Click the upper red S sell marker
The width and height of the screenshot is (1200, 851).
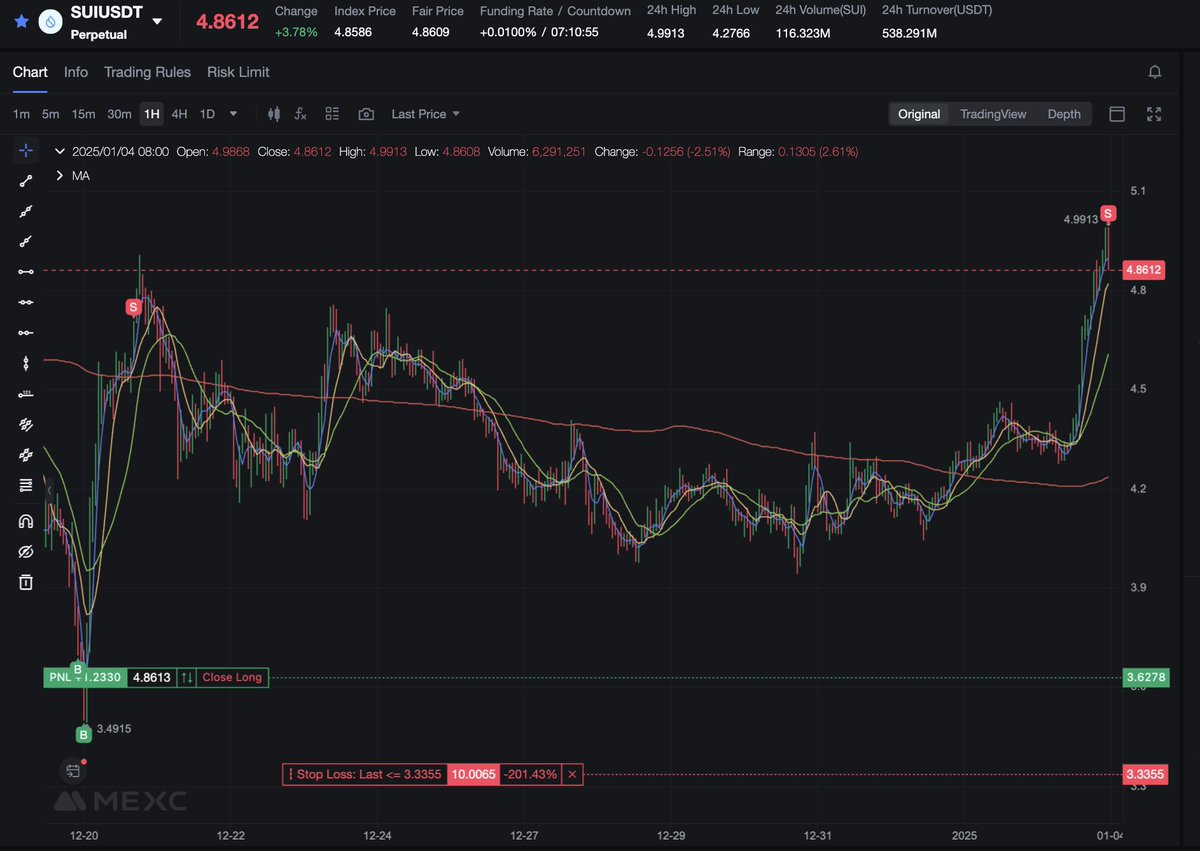(x=1108, y=214)
